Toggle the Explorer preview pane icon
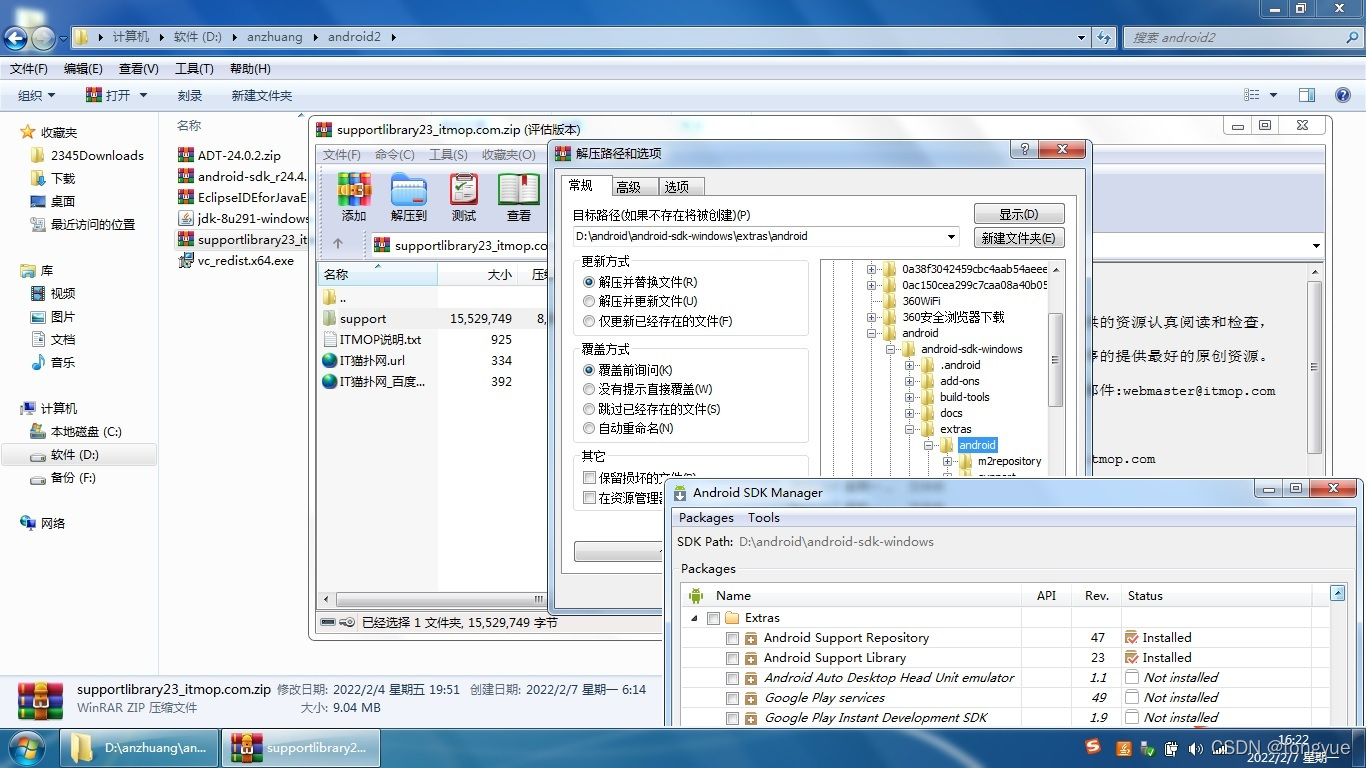The image size is (1366, 768). click(x=1307, y=95)
